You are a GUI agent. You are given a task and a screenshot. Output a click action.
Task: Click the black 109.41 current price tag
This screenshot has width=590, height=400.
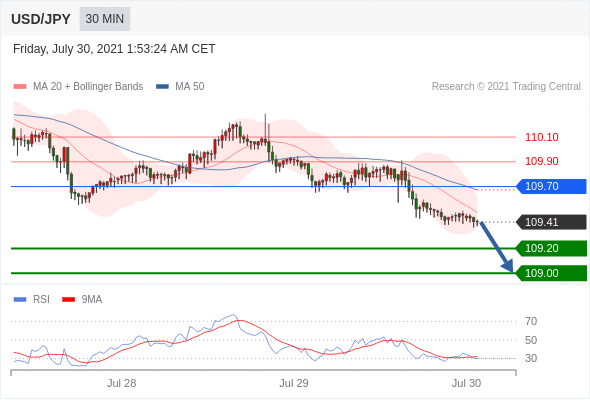[551, 222]
